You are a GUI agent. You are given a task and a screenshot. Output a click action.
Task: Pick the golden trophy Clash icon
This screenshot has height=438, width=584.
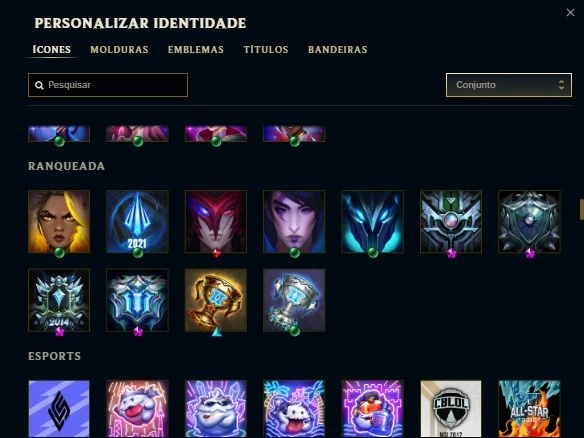(x=216, y=300)
